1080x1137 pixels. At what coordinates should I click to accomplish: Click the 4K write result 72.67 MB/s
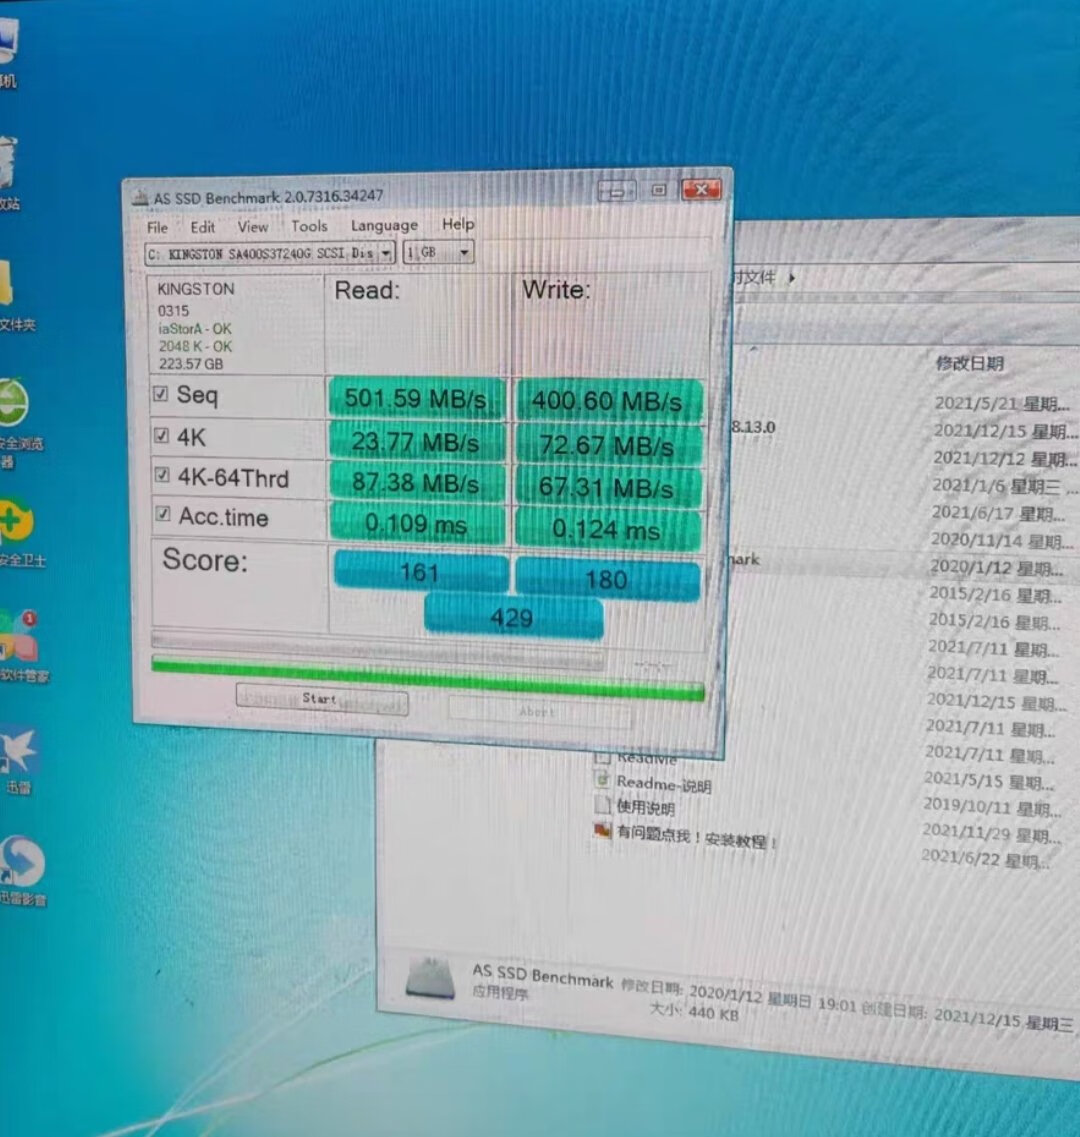[x=608, y=445]
